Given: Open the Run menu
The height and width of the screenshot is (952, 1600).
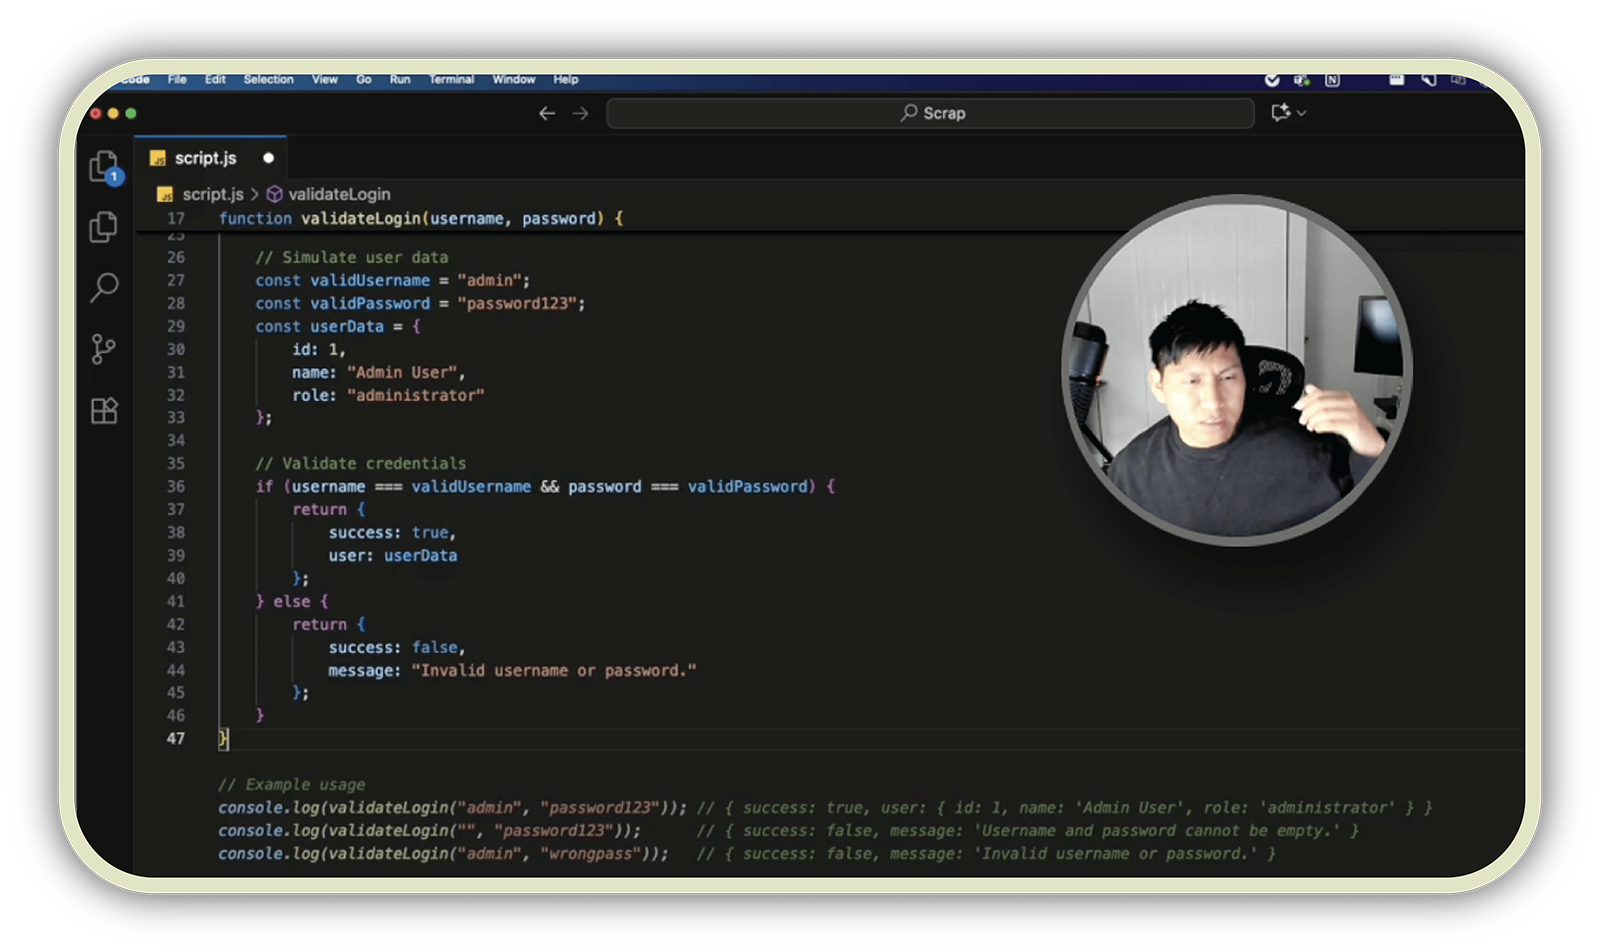Looking at the screenshot, I should 400,79.
